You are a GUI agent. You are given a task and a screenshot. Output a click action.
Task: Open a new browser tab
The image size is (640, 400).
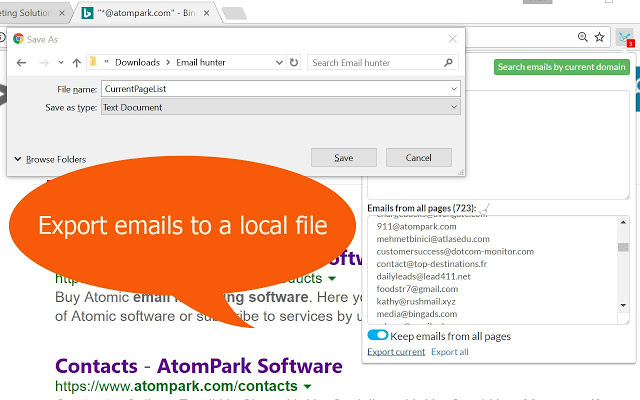click(x=234, y=13)
